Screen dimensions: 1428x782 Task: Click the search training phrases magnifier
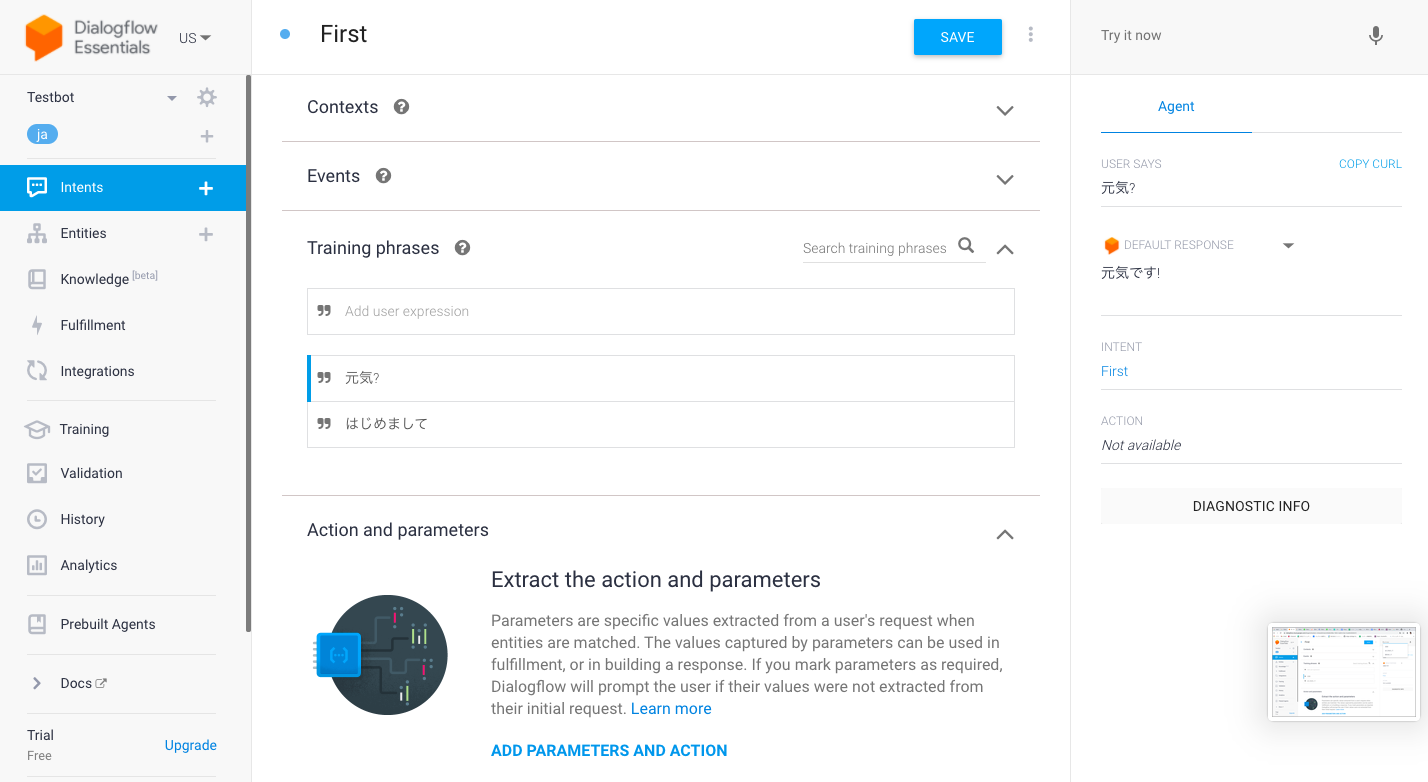[x=966, y=244]
